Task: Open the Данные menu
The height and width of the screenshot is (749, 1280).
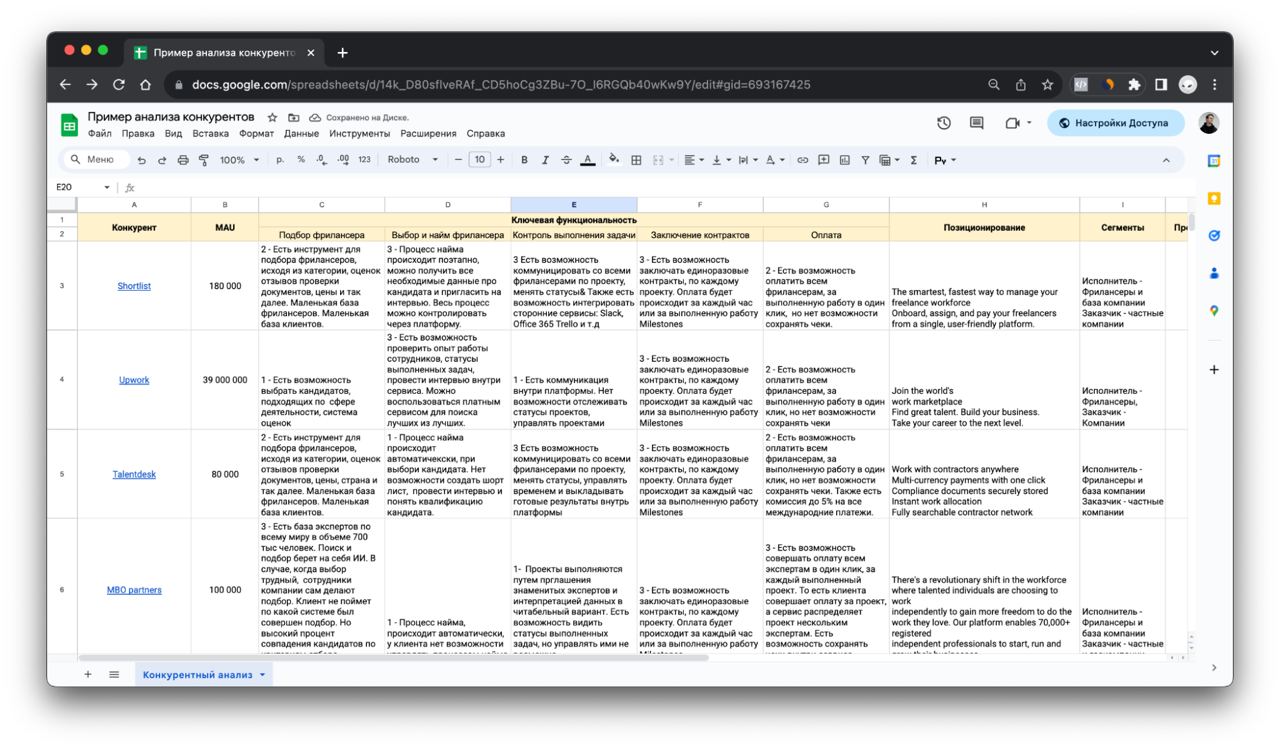Action: [301, 133]
